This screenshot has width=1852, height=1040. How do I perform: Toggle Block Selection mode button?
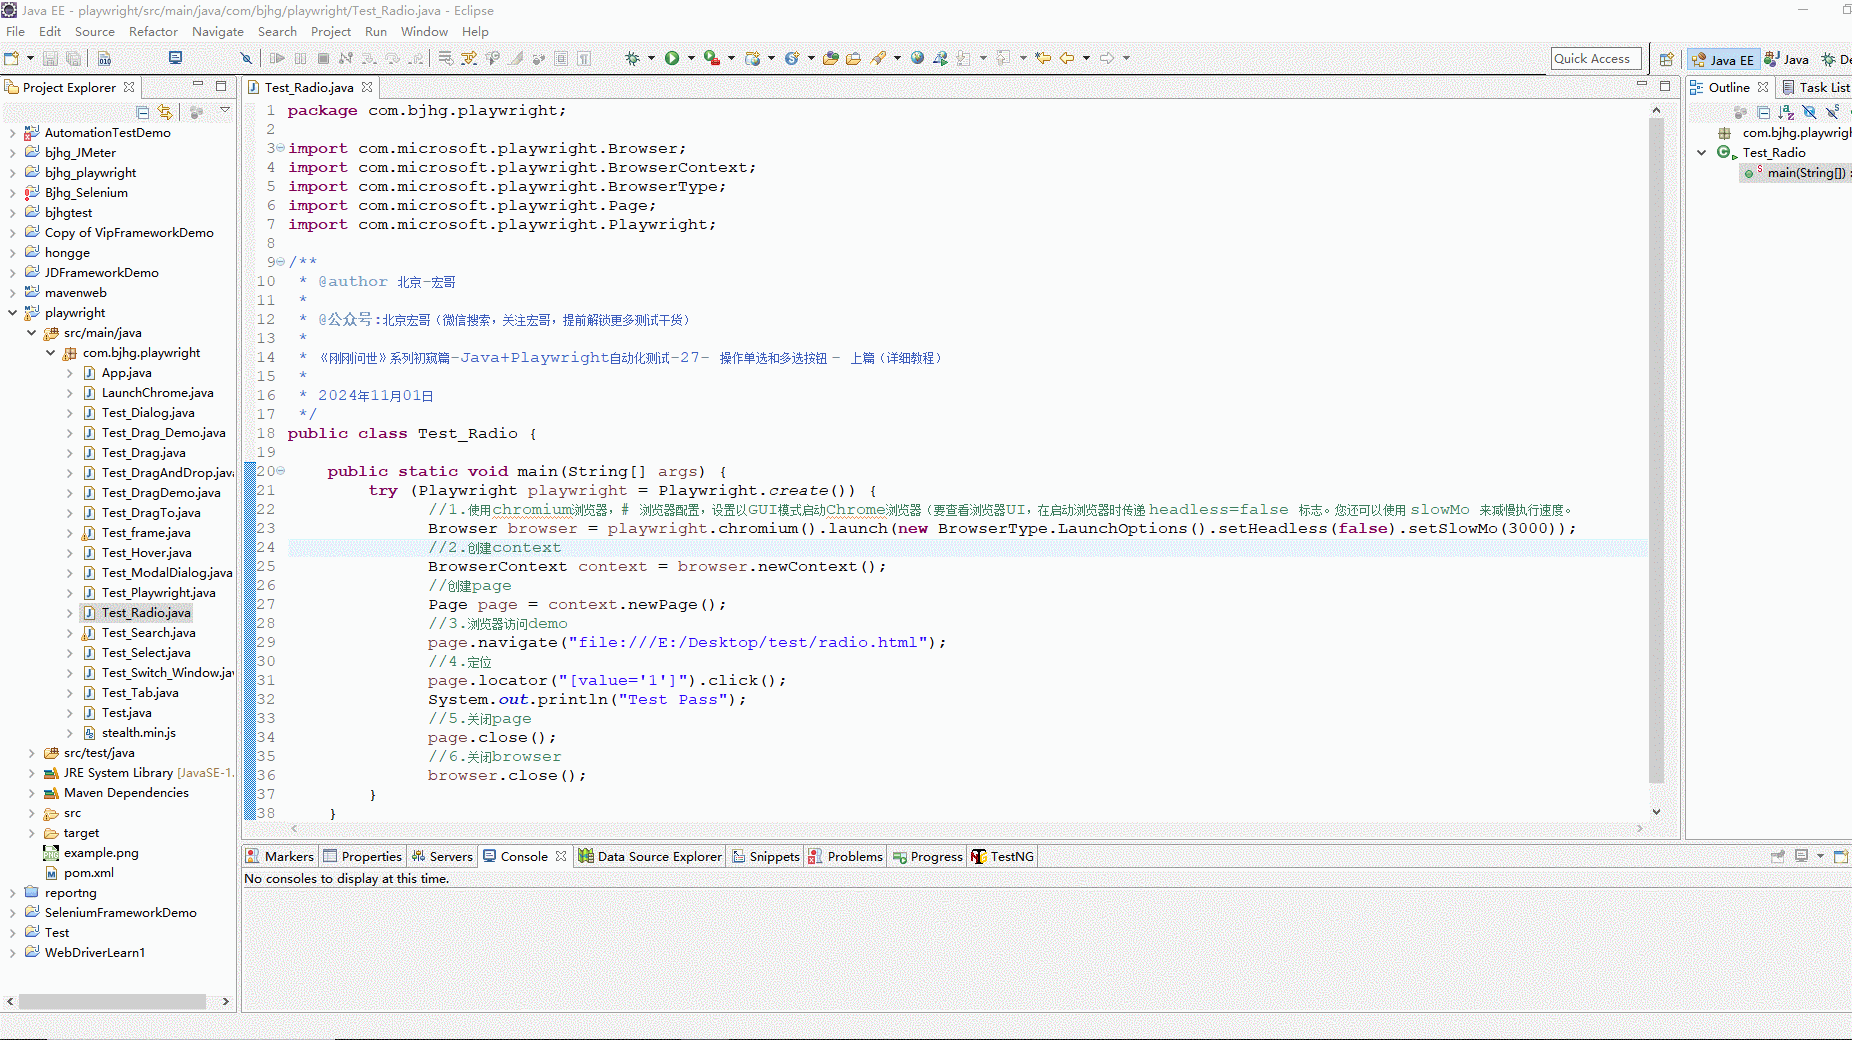pos(561,58)
